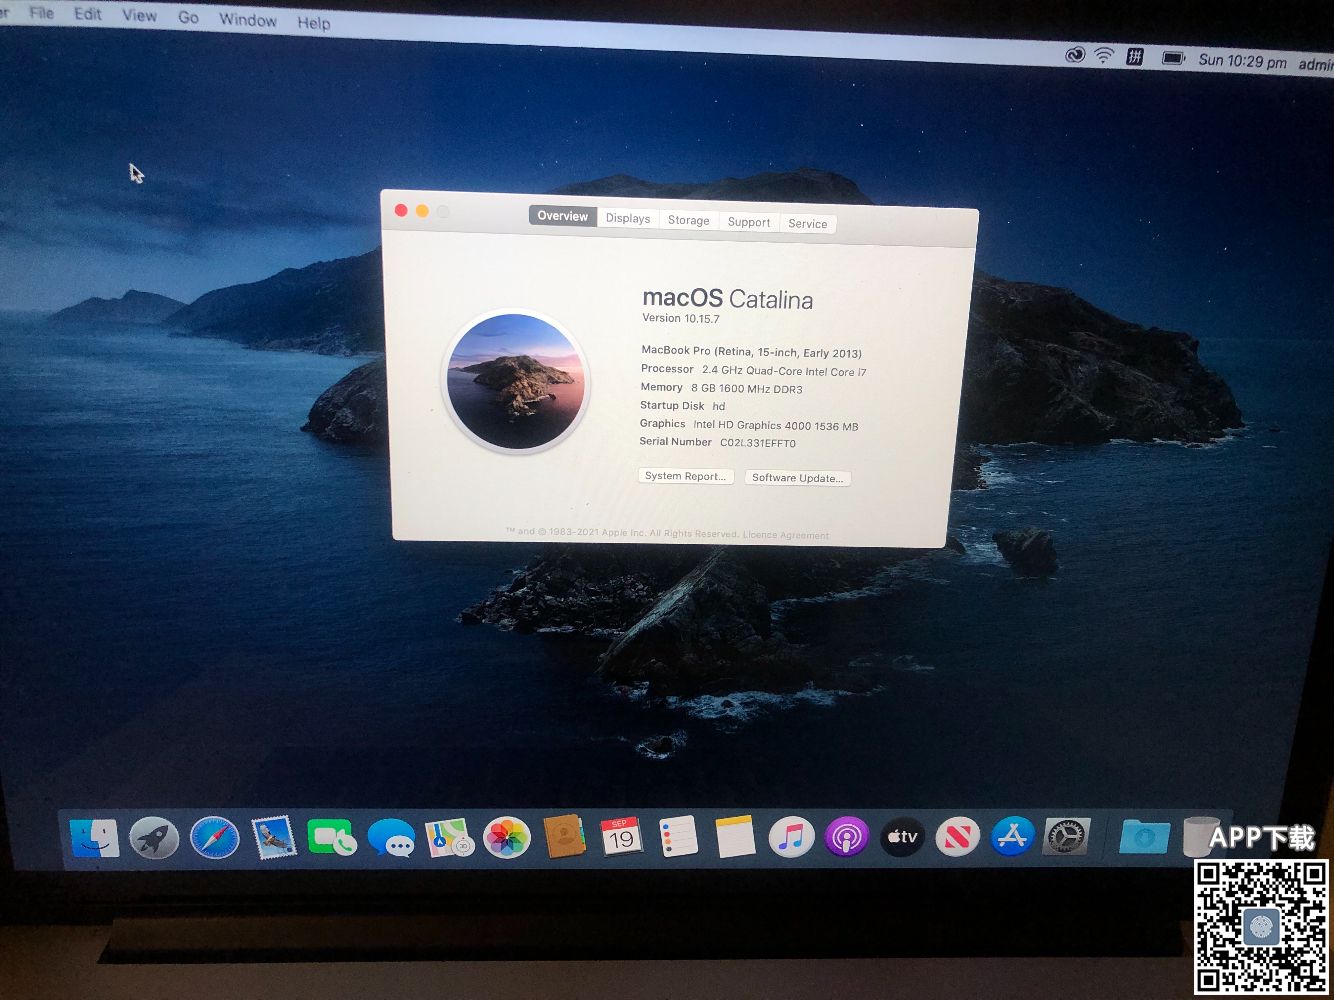Open Mail stamp icon in Dock
1334x1000 pixels.
[x=273, y=838]
